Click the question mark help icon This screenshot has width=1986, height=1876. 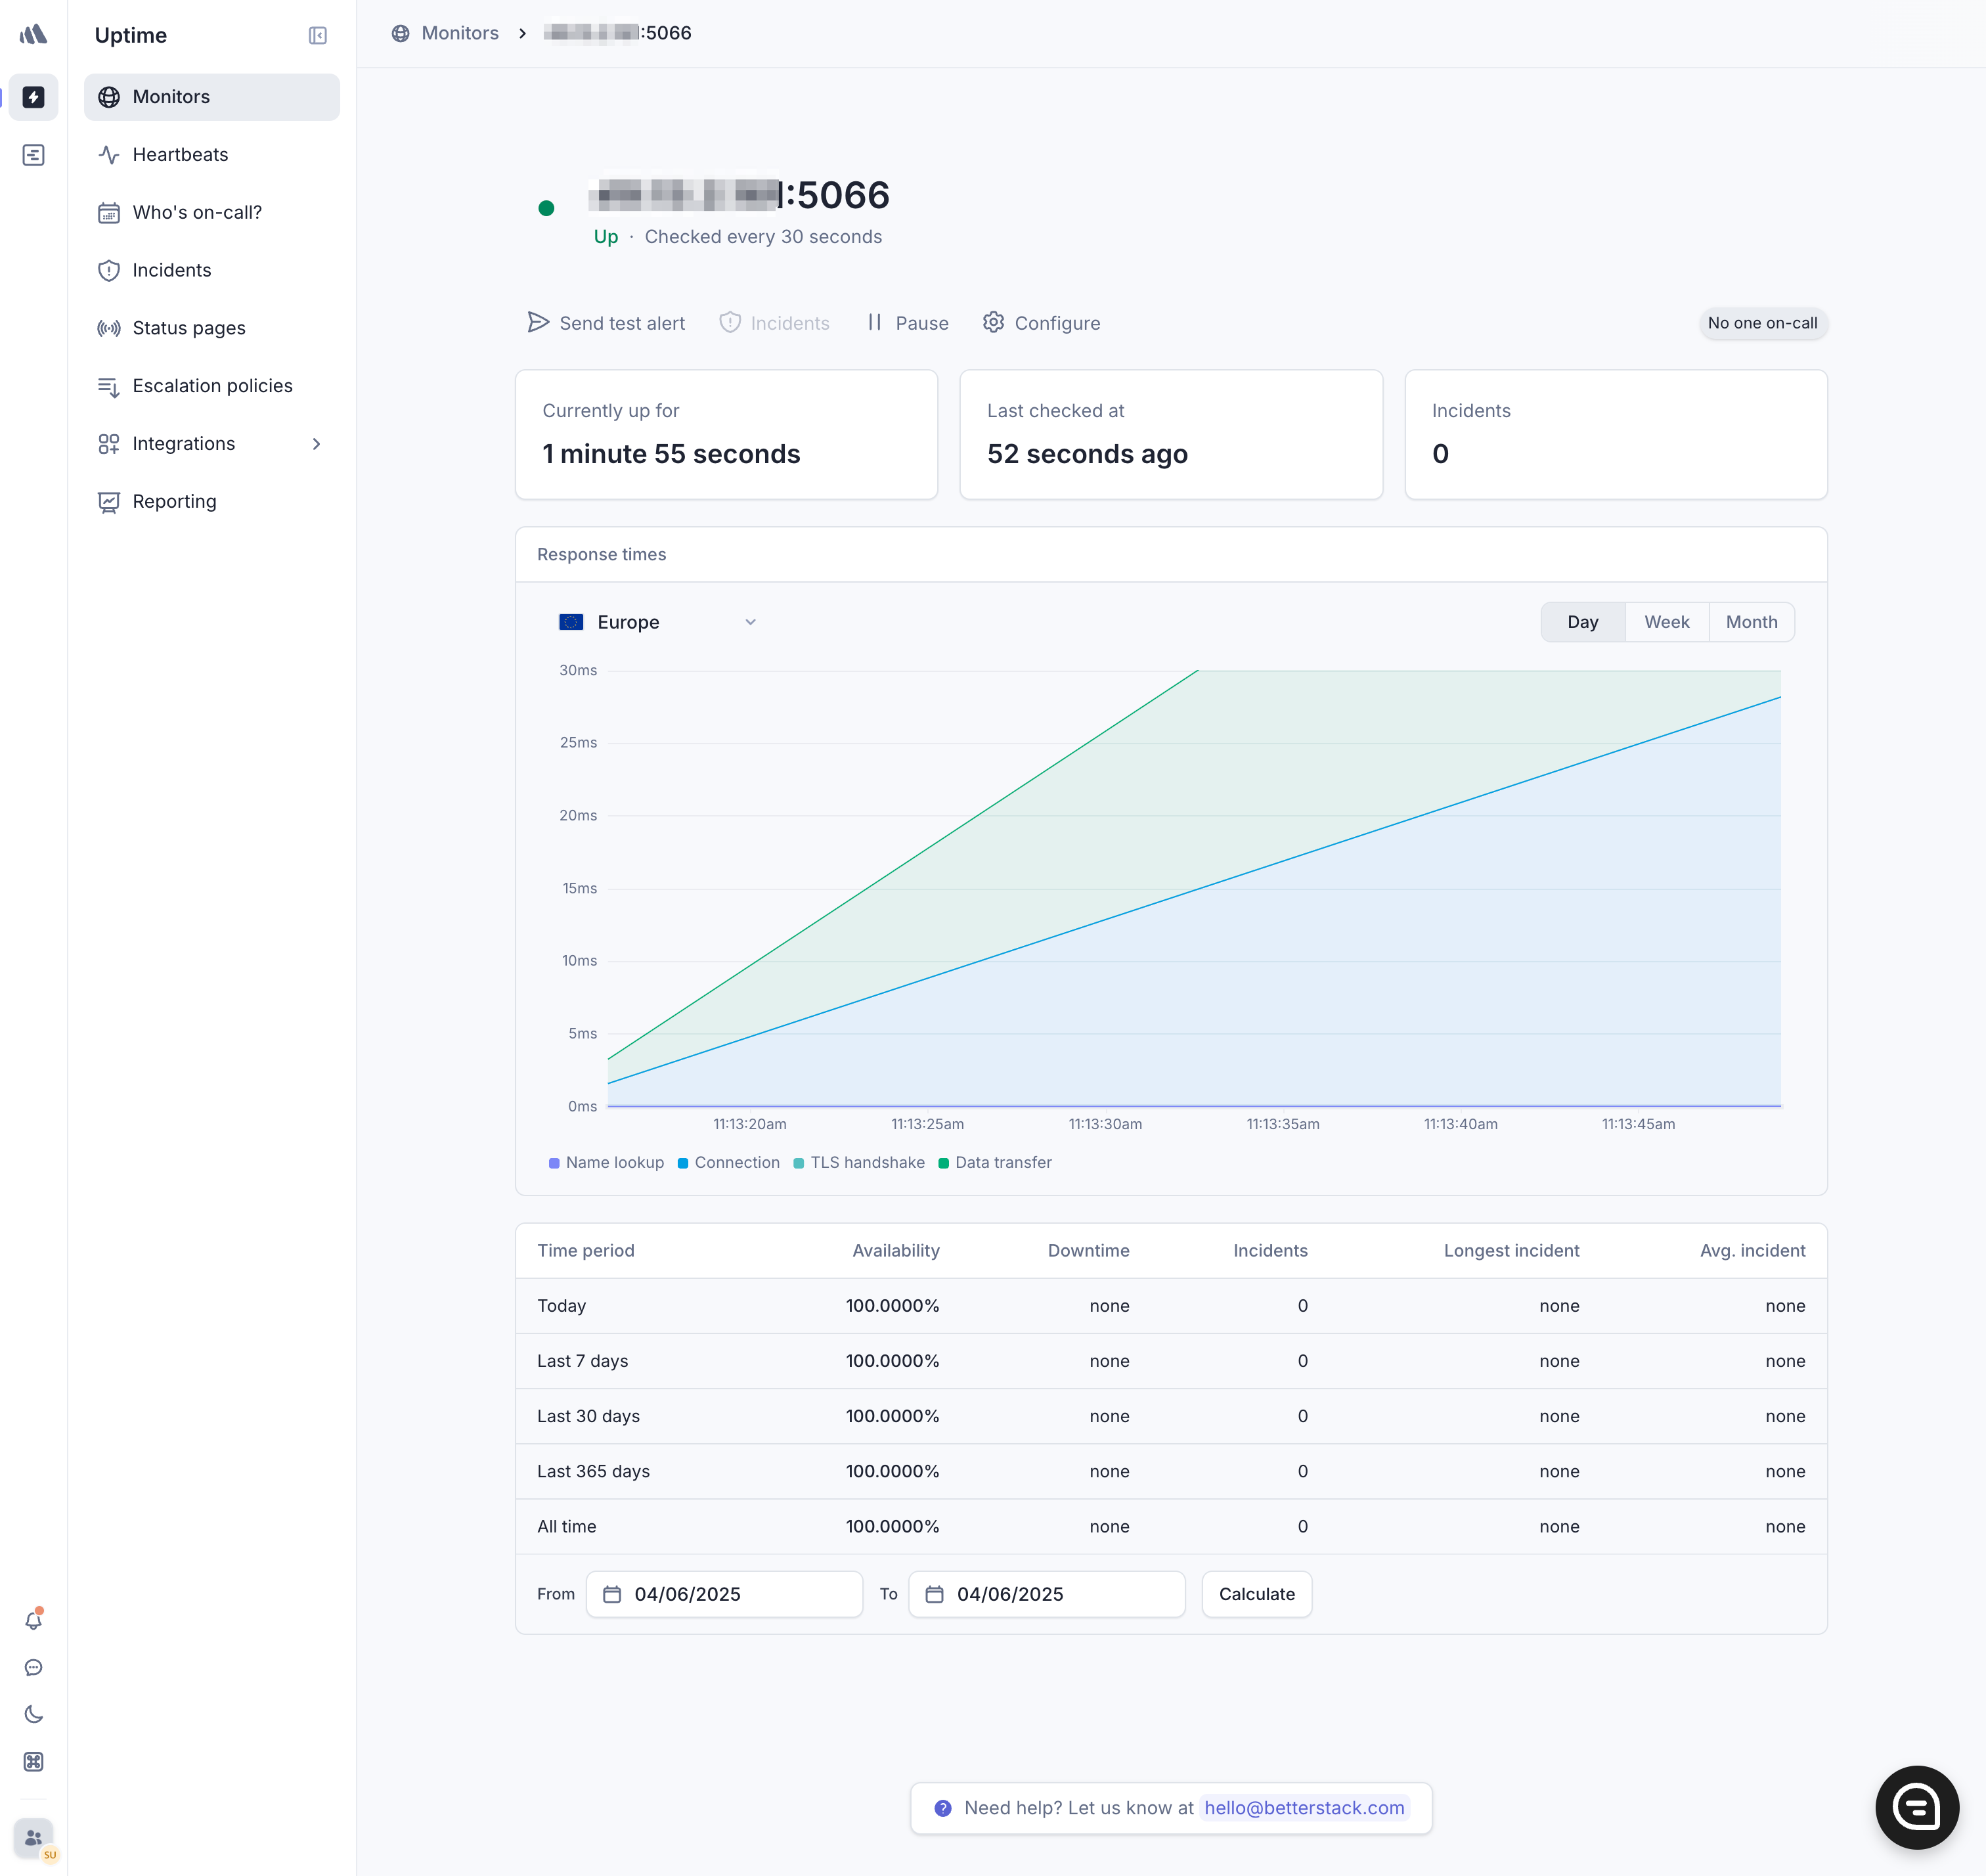(942, 1808)
